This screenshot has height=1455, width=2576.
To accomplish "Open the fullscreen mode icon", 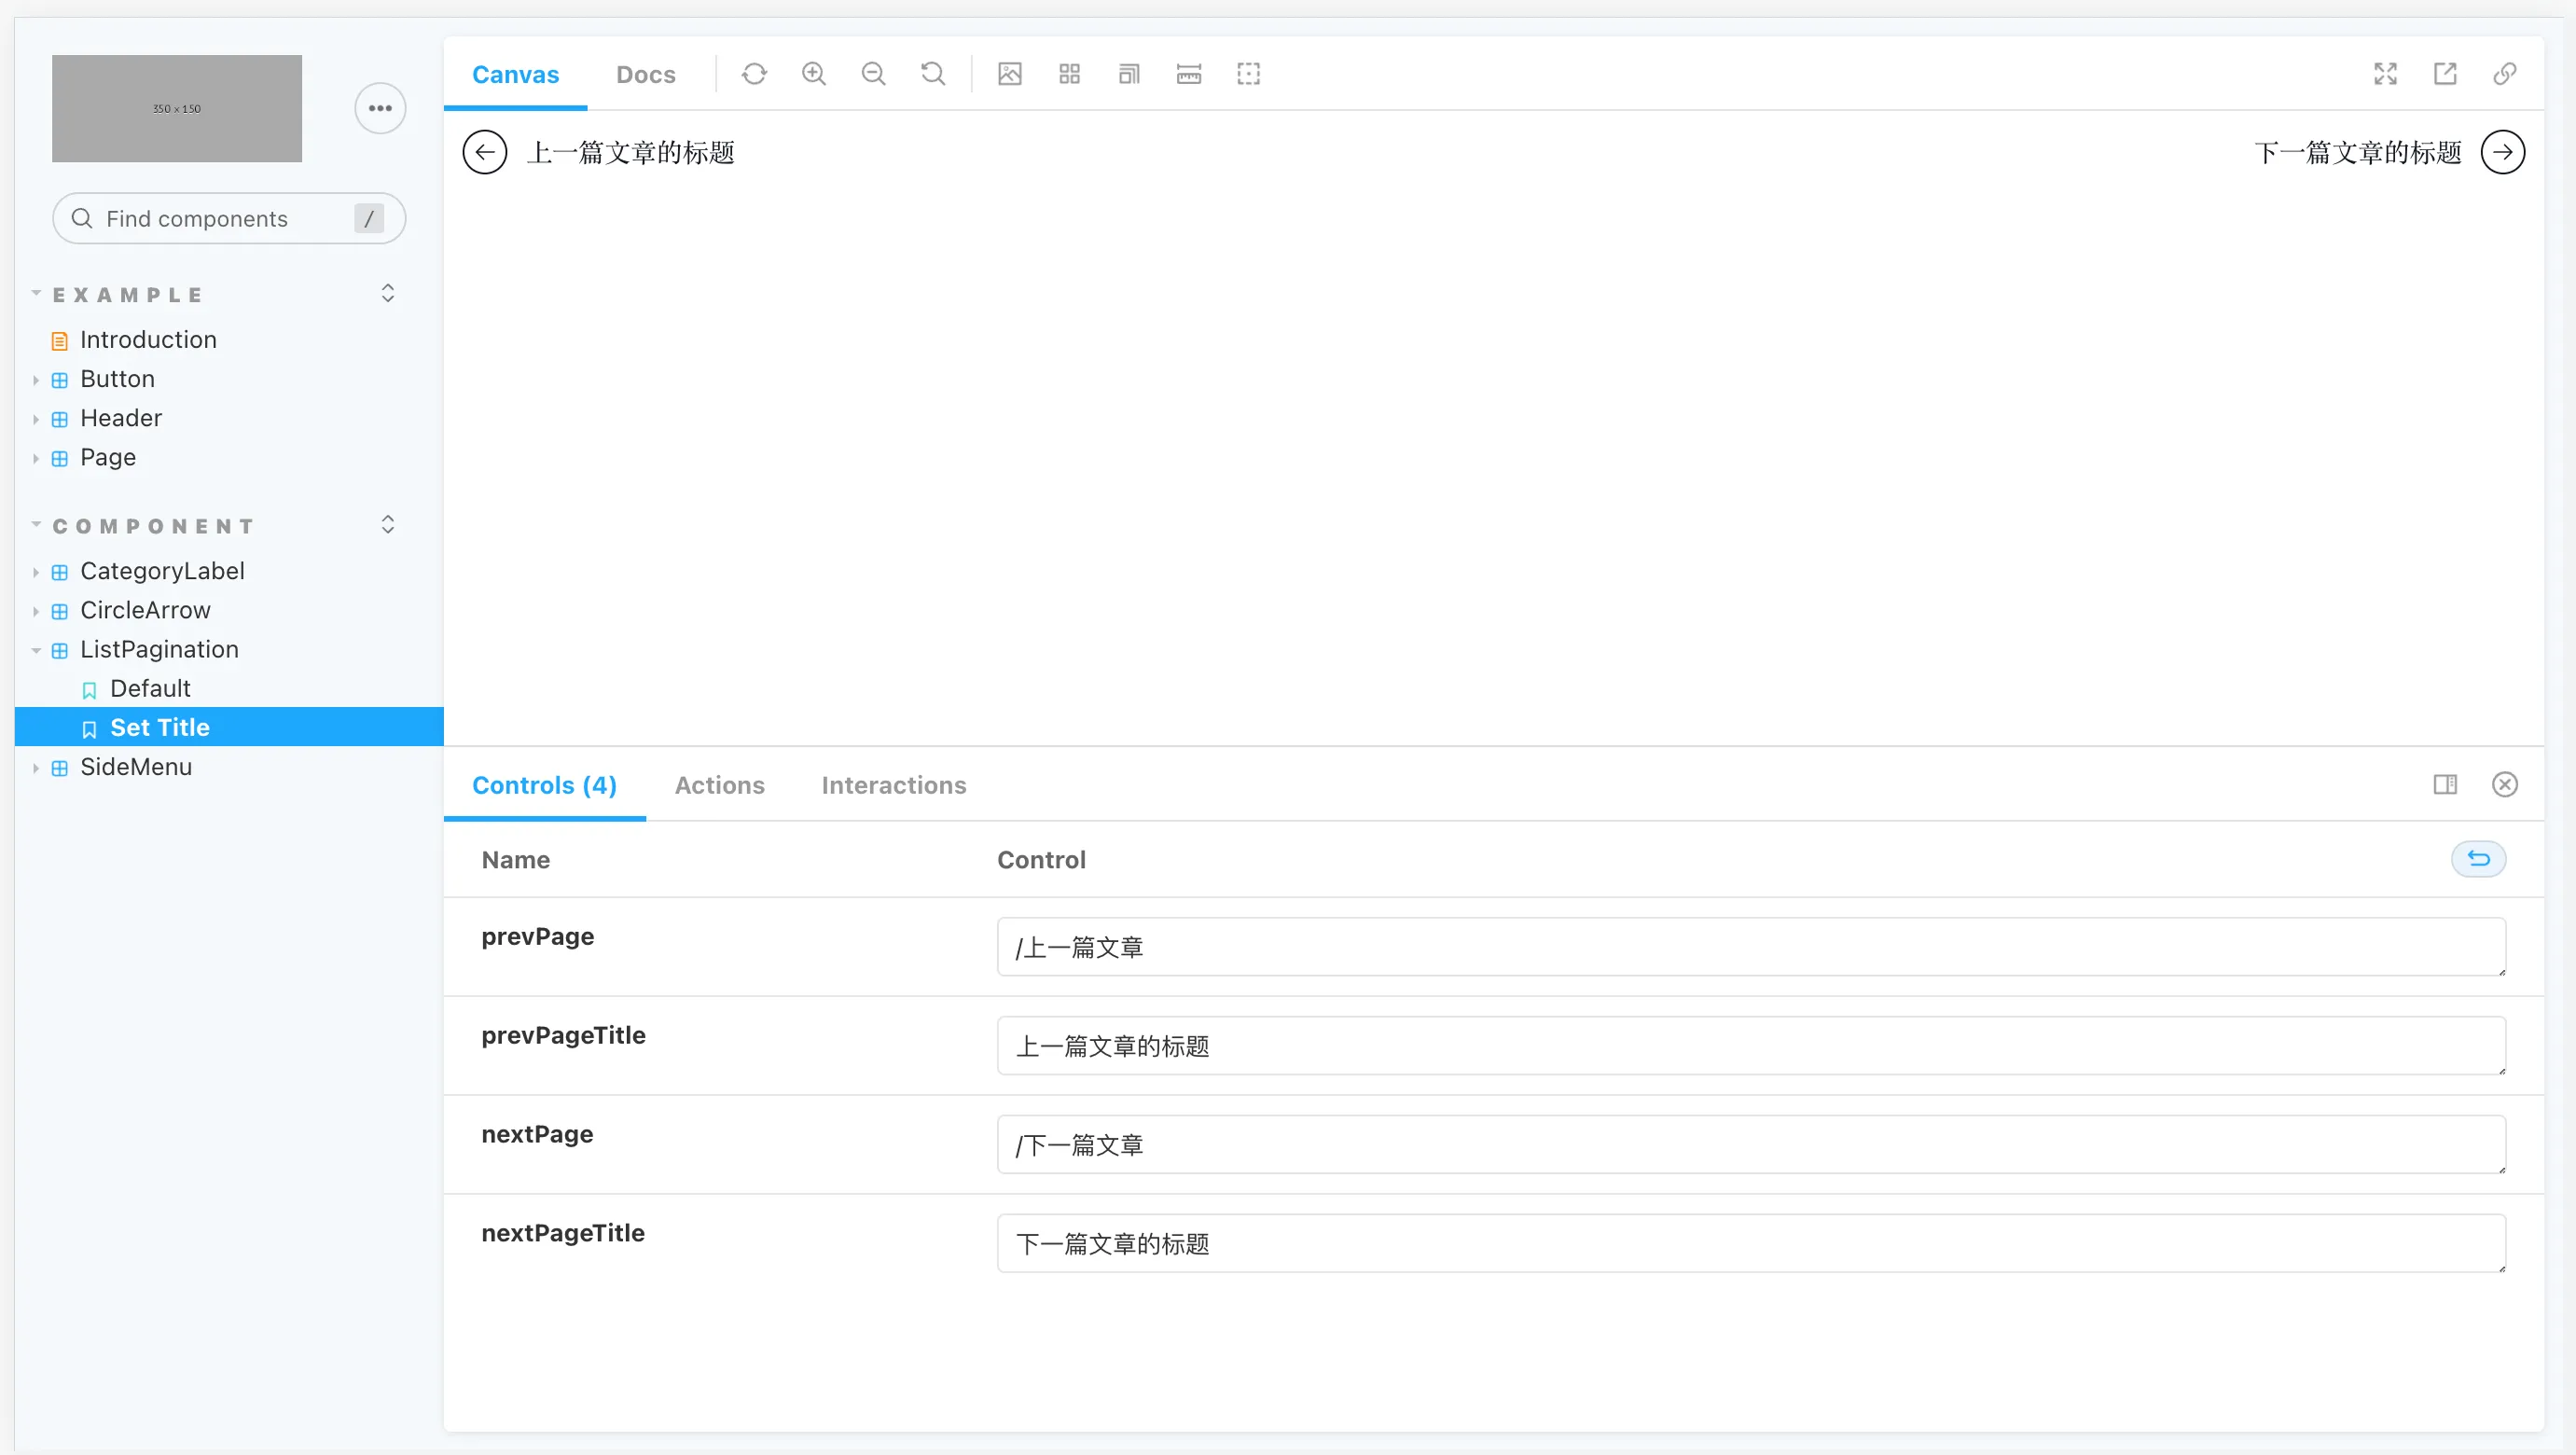I will click(2385, 74).
